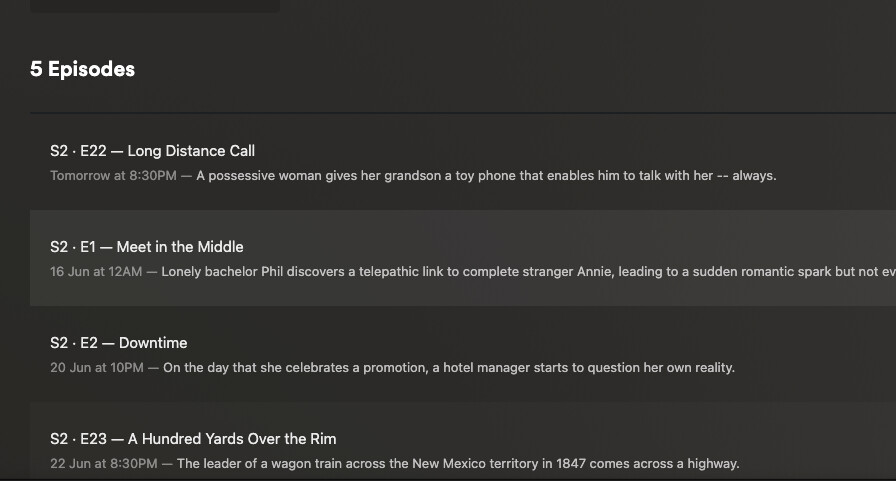Screen dimensions: 896x481
Task: Click the S2 · E2 label
Action: 73,343
